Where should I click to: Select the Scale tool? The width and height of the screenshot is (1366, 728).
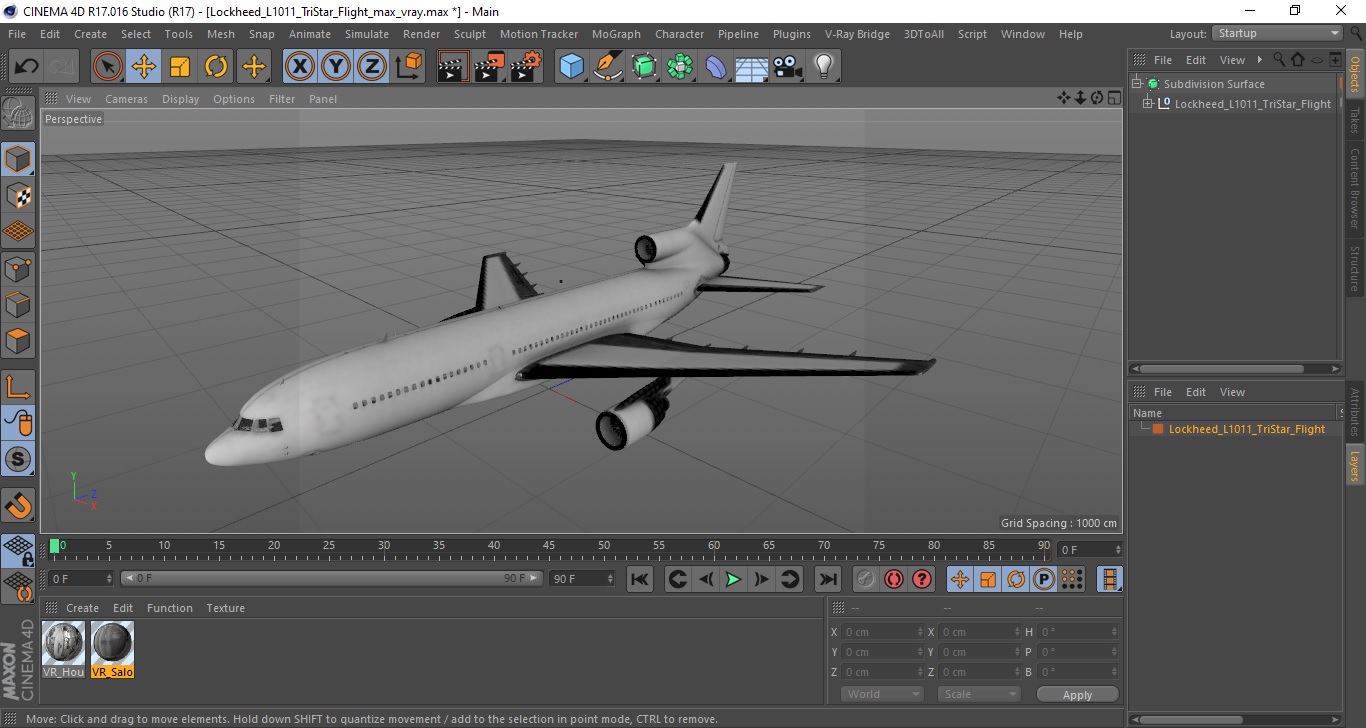[x=180, y=67]
